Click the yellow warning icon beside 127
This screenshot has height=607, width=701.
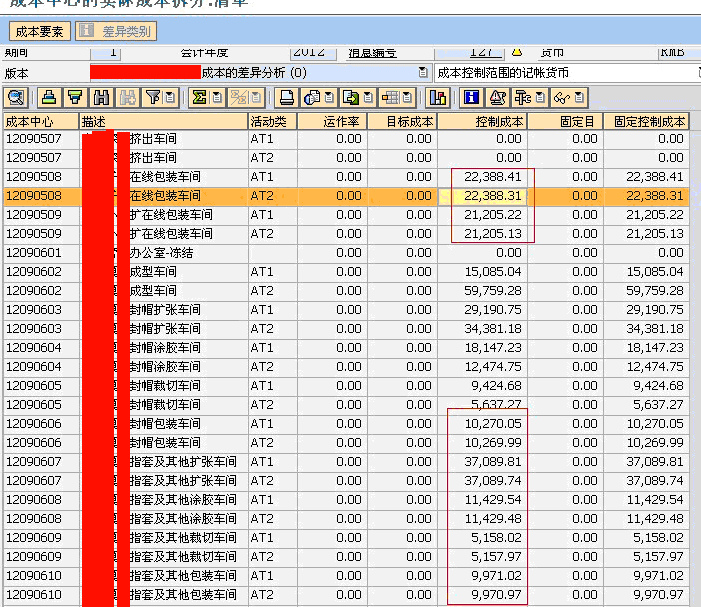[517, 53]
